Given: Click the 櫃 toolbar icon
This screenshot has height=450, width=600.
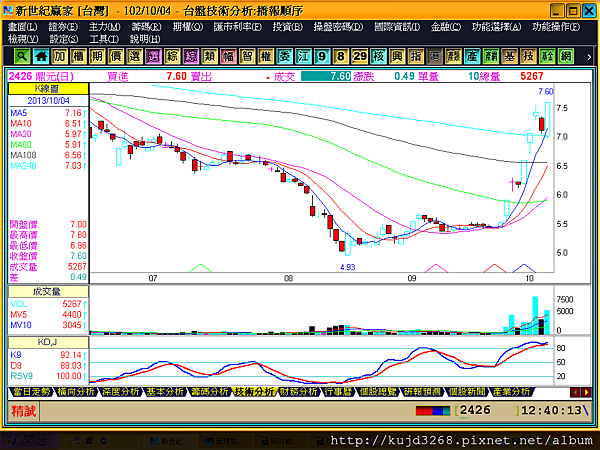Looking at the screenshot, I should tap(78, 57).
